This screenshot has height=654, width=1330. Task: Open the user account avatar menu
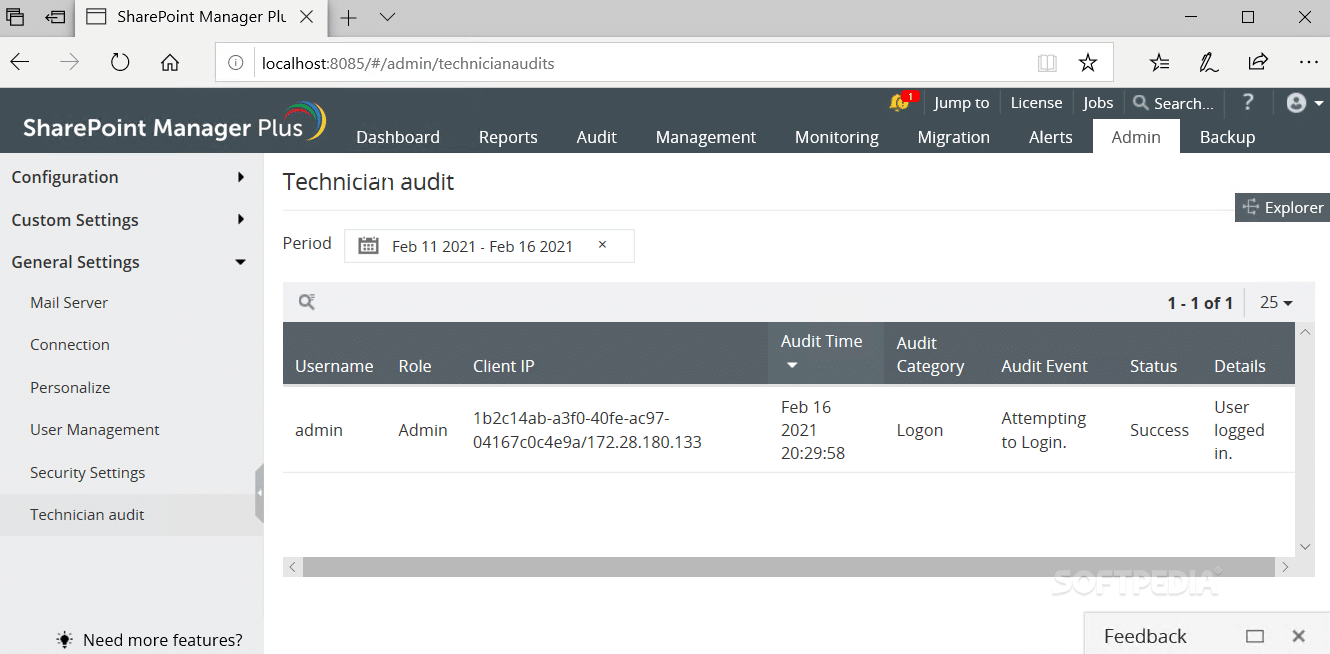coord(1305,103)
